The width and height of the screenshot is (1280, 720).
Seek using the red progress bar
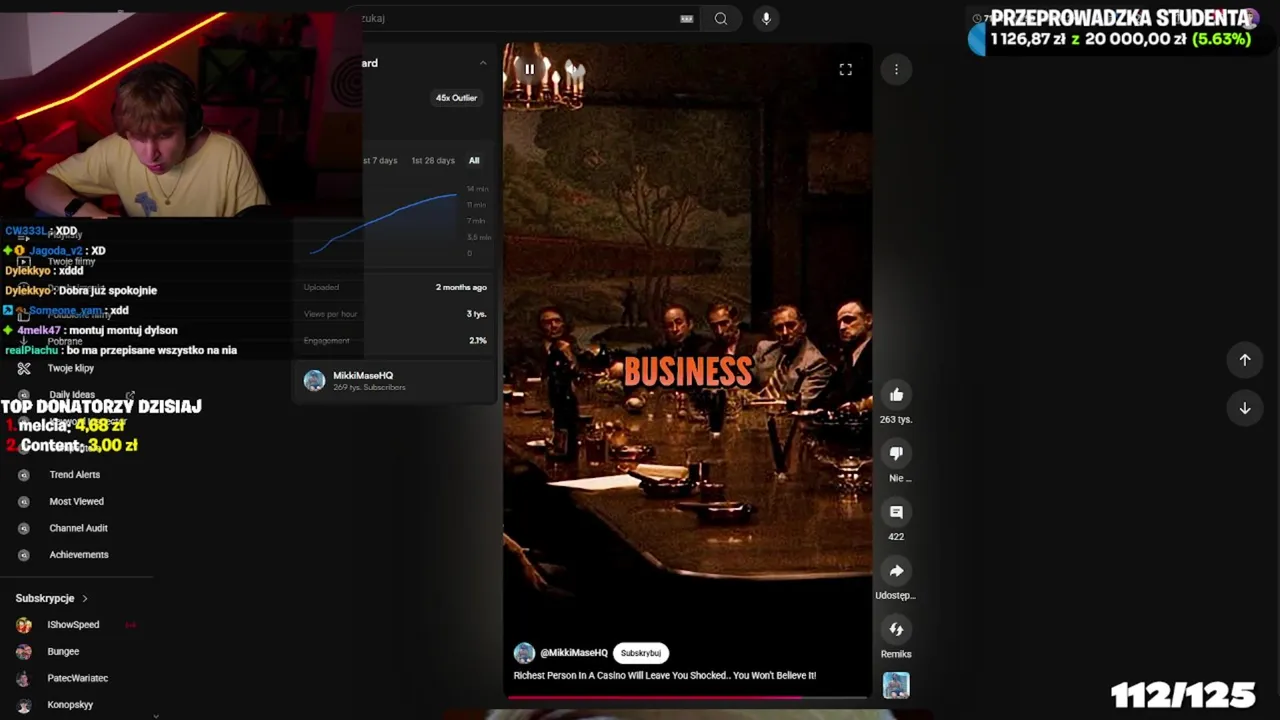tap(688, 697)
